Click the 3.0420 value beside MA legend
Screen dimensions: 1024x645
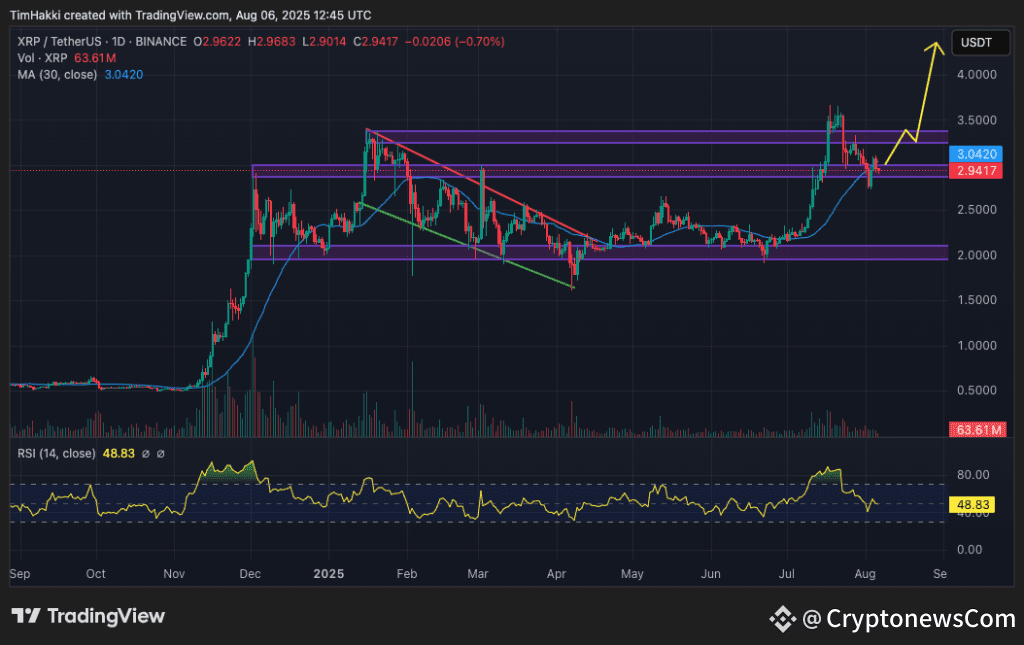pos(123,74)
